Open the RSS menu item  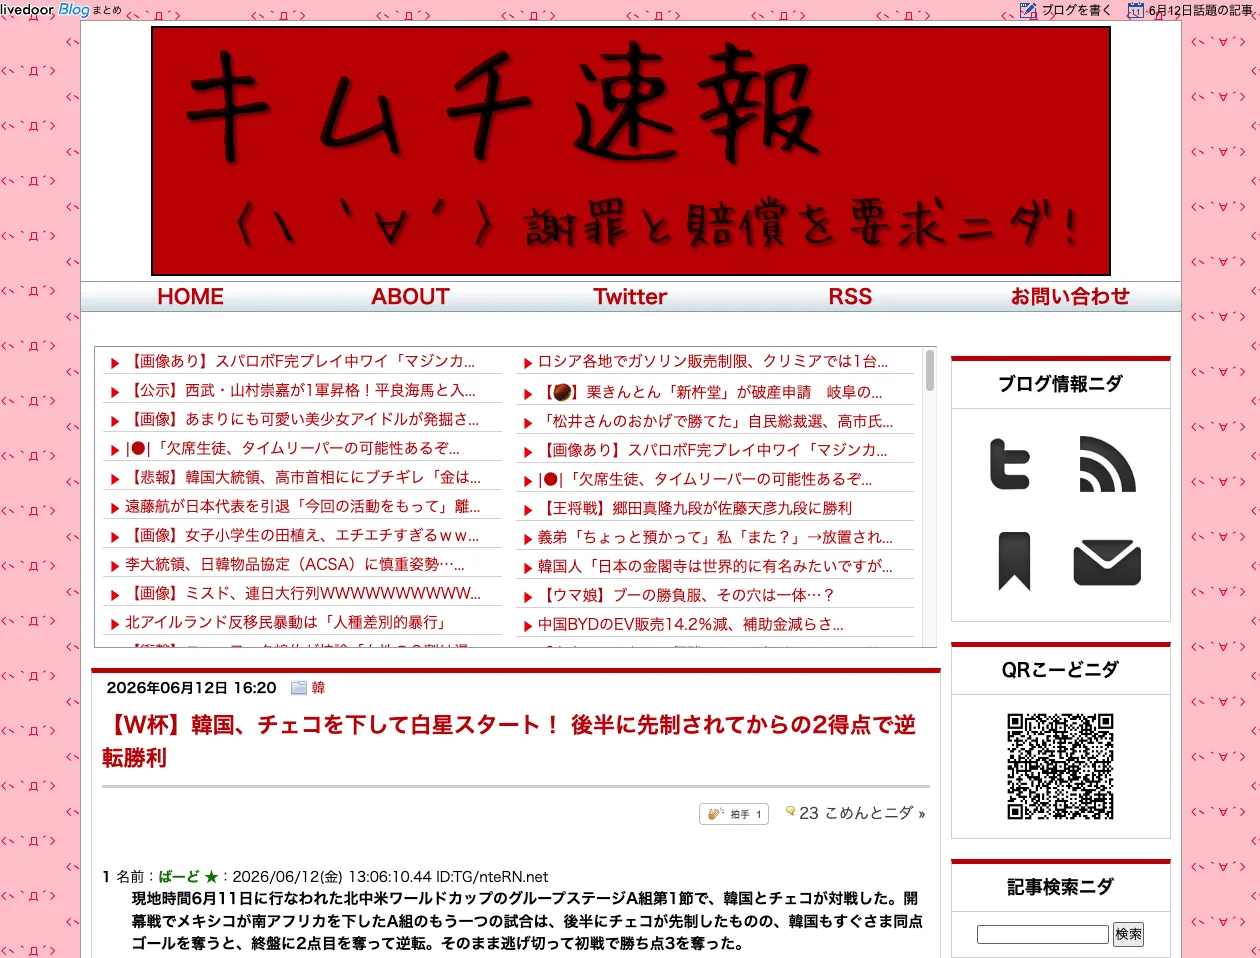(x=850, y=296)
